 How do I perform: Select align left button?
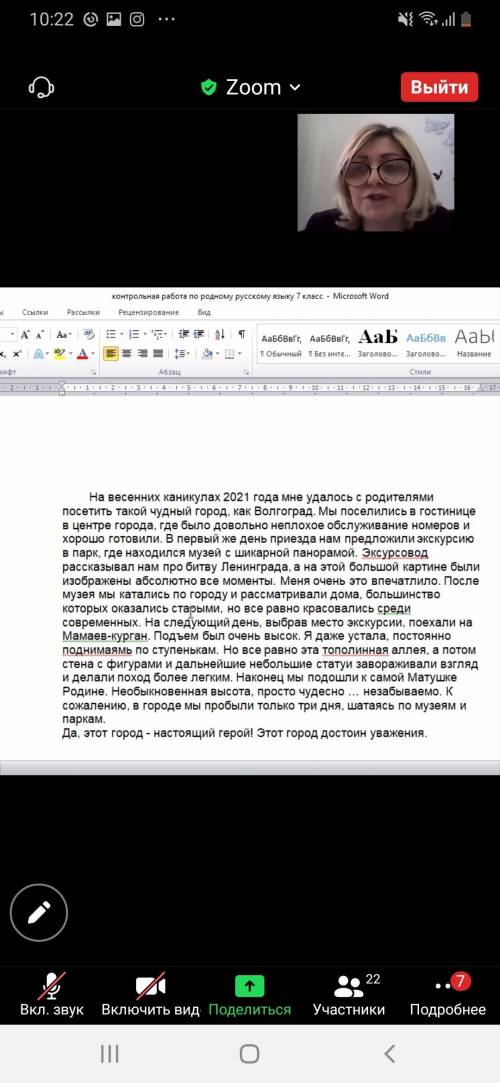click(x=110, y=354)
